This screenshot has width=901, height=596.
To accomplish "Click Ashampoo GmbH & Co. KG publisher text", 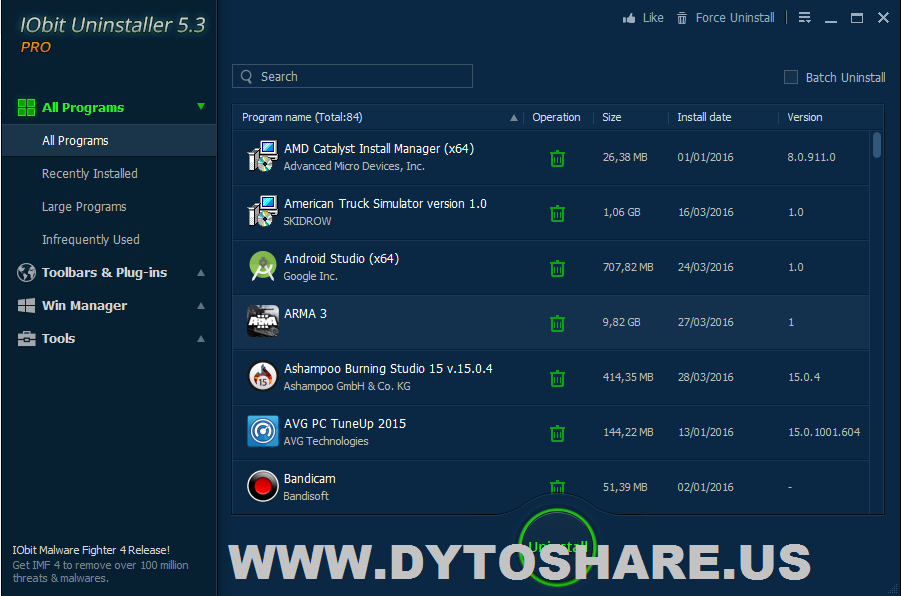I will click(x=347, y=386).
